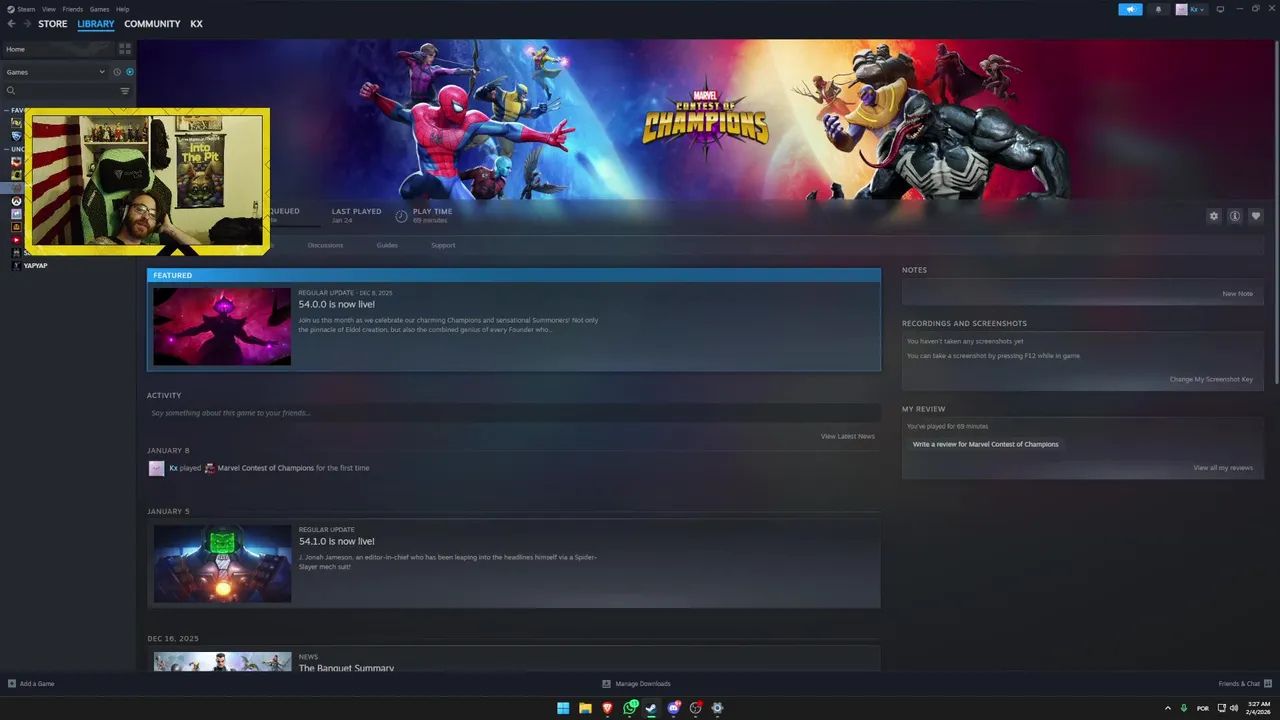Click New Note button
Viewport: 1280px width, 720px height.
click(x=1237, y=294)
